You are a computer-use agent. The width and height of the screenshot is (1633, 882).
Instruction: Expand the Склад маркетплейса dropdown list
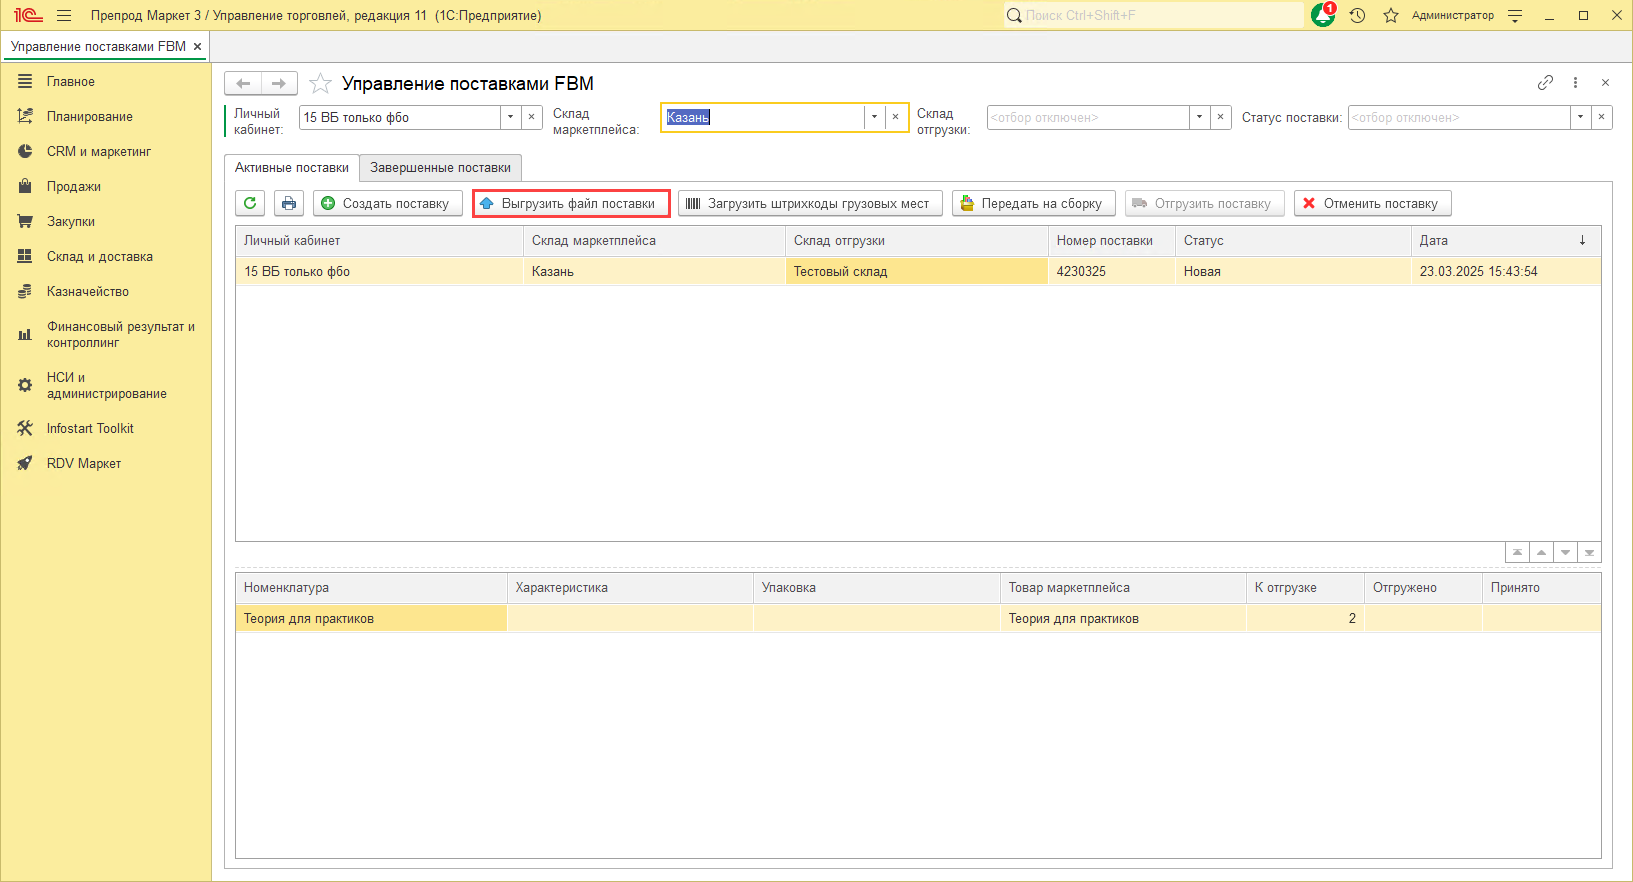[x=874, y=117]
